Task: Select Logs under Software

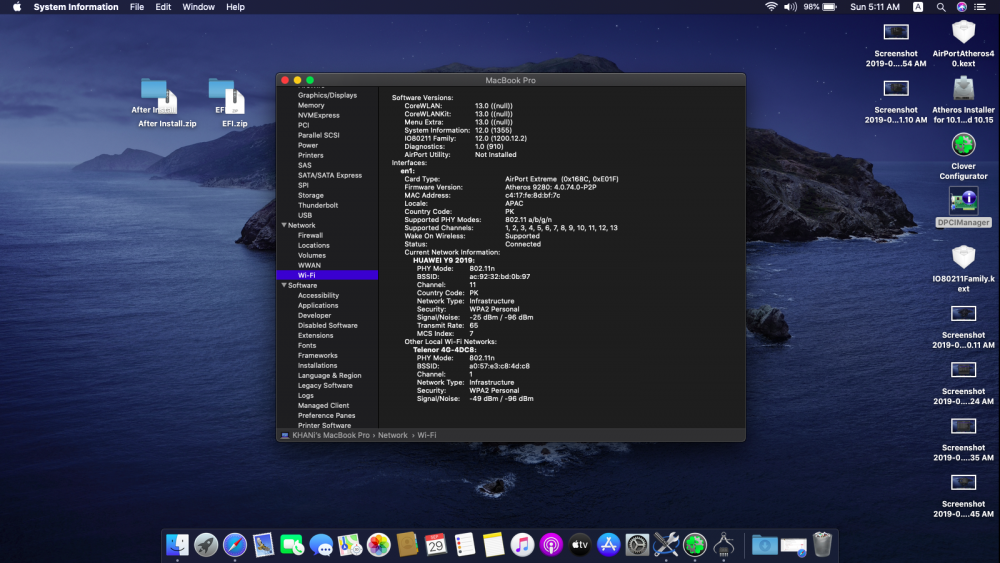Action: (305, 395)
